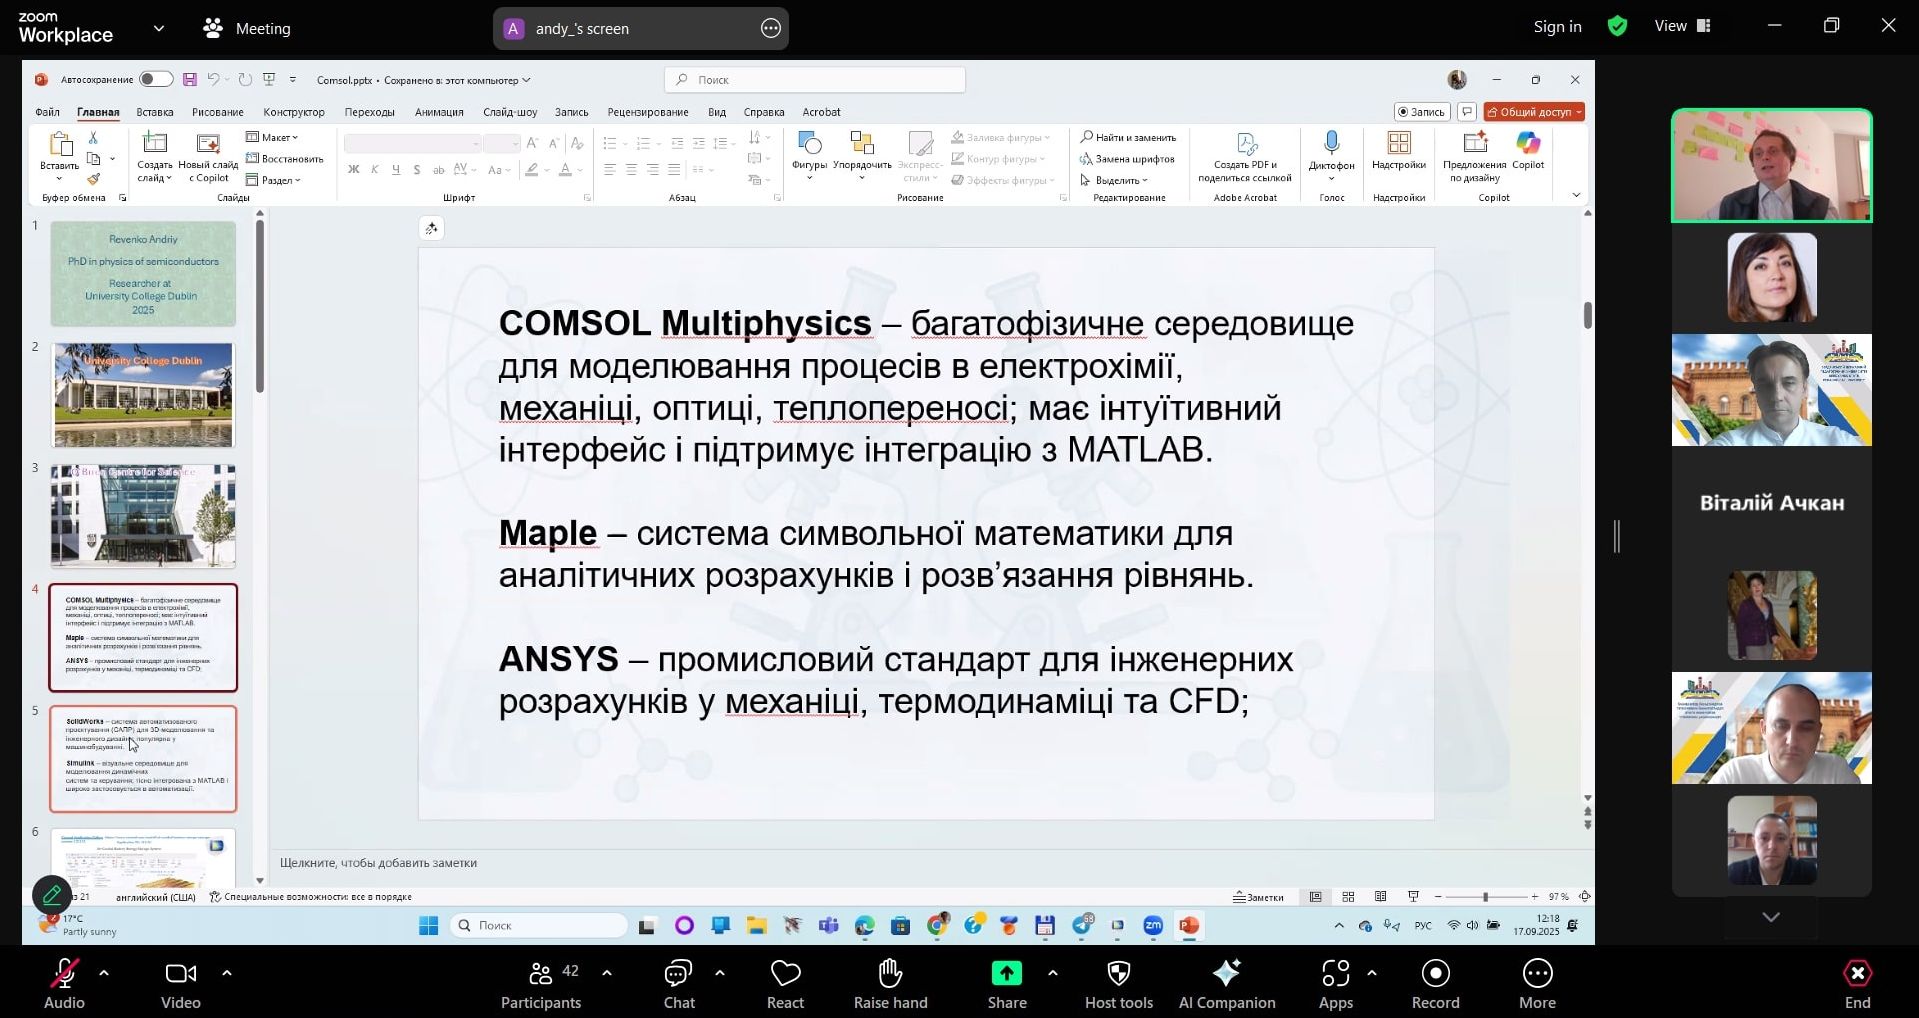Open Zoom Apps menu
1919x1018 pixels.
coord(1335,984)
